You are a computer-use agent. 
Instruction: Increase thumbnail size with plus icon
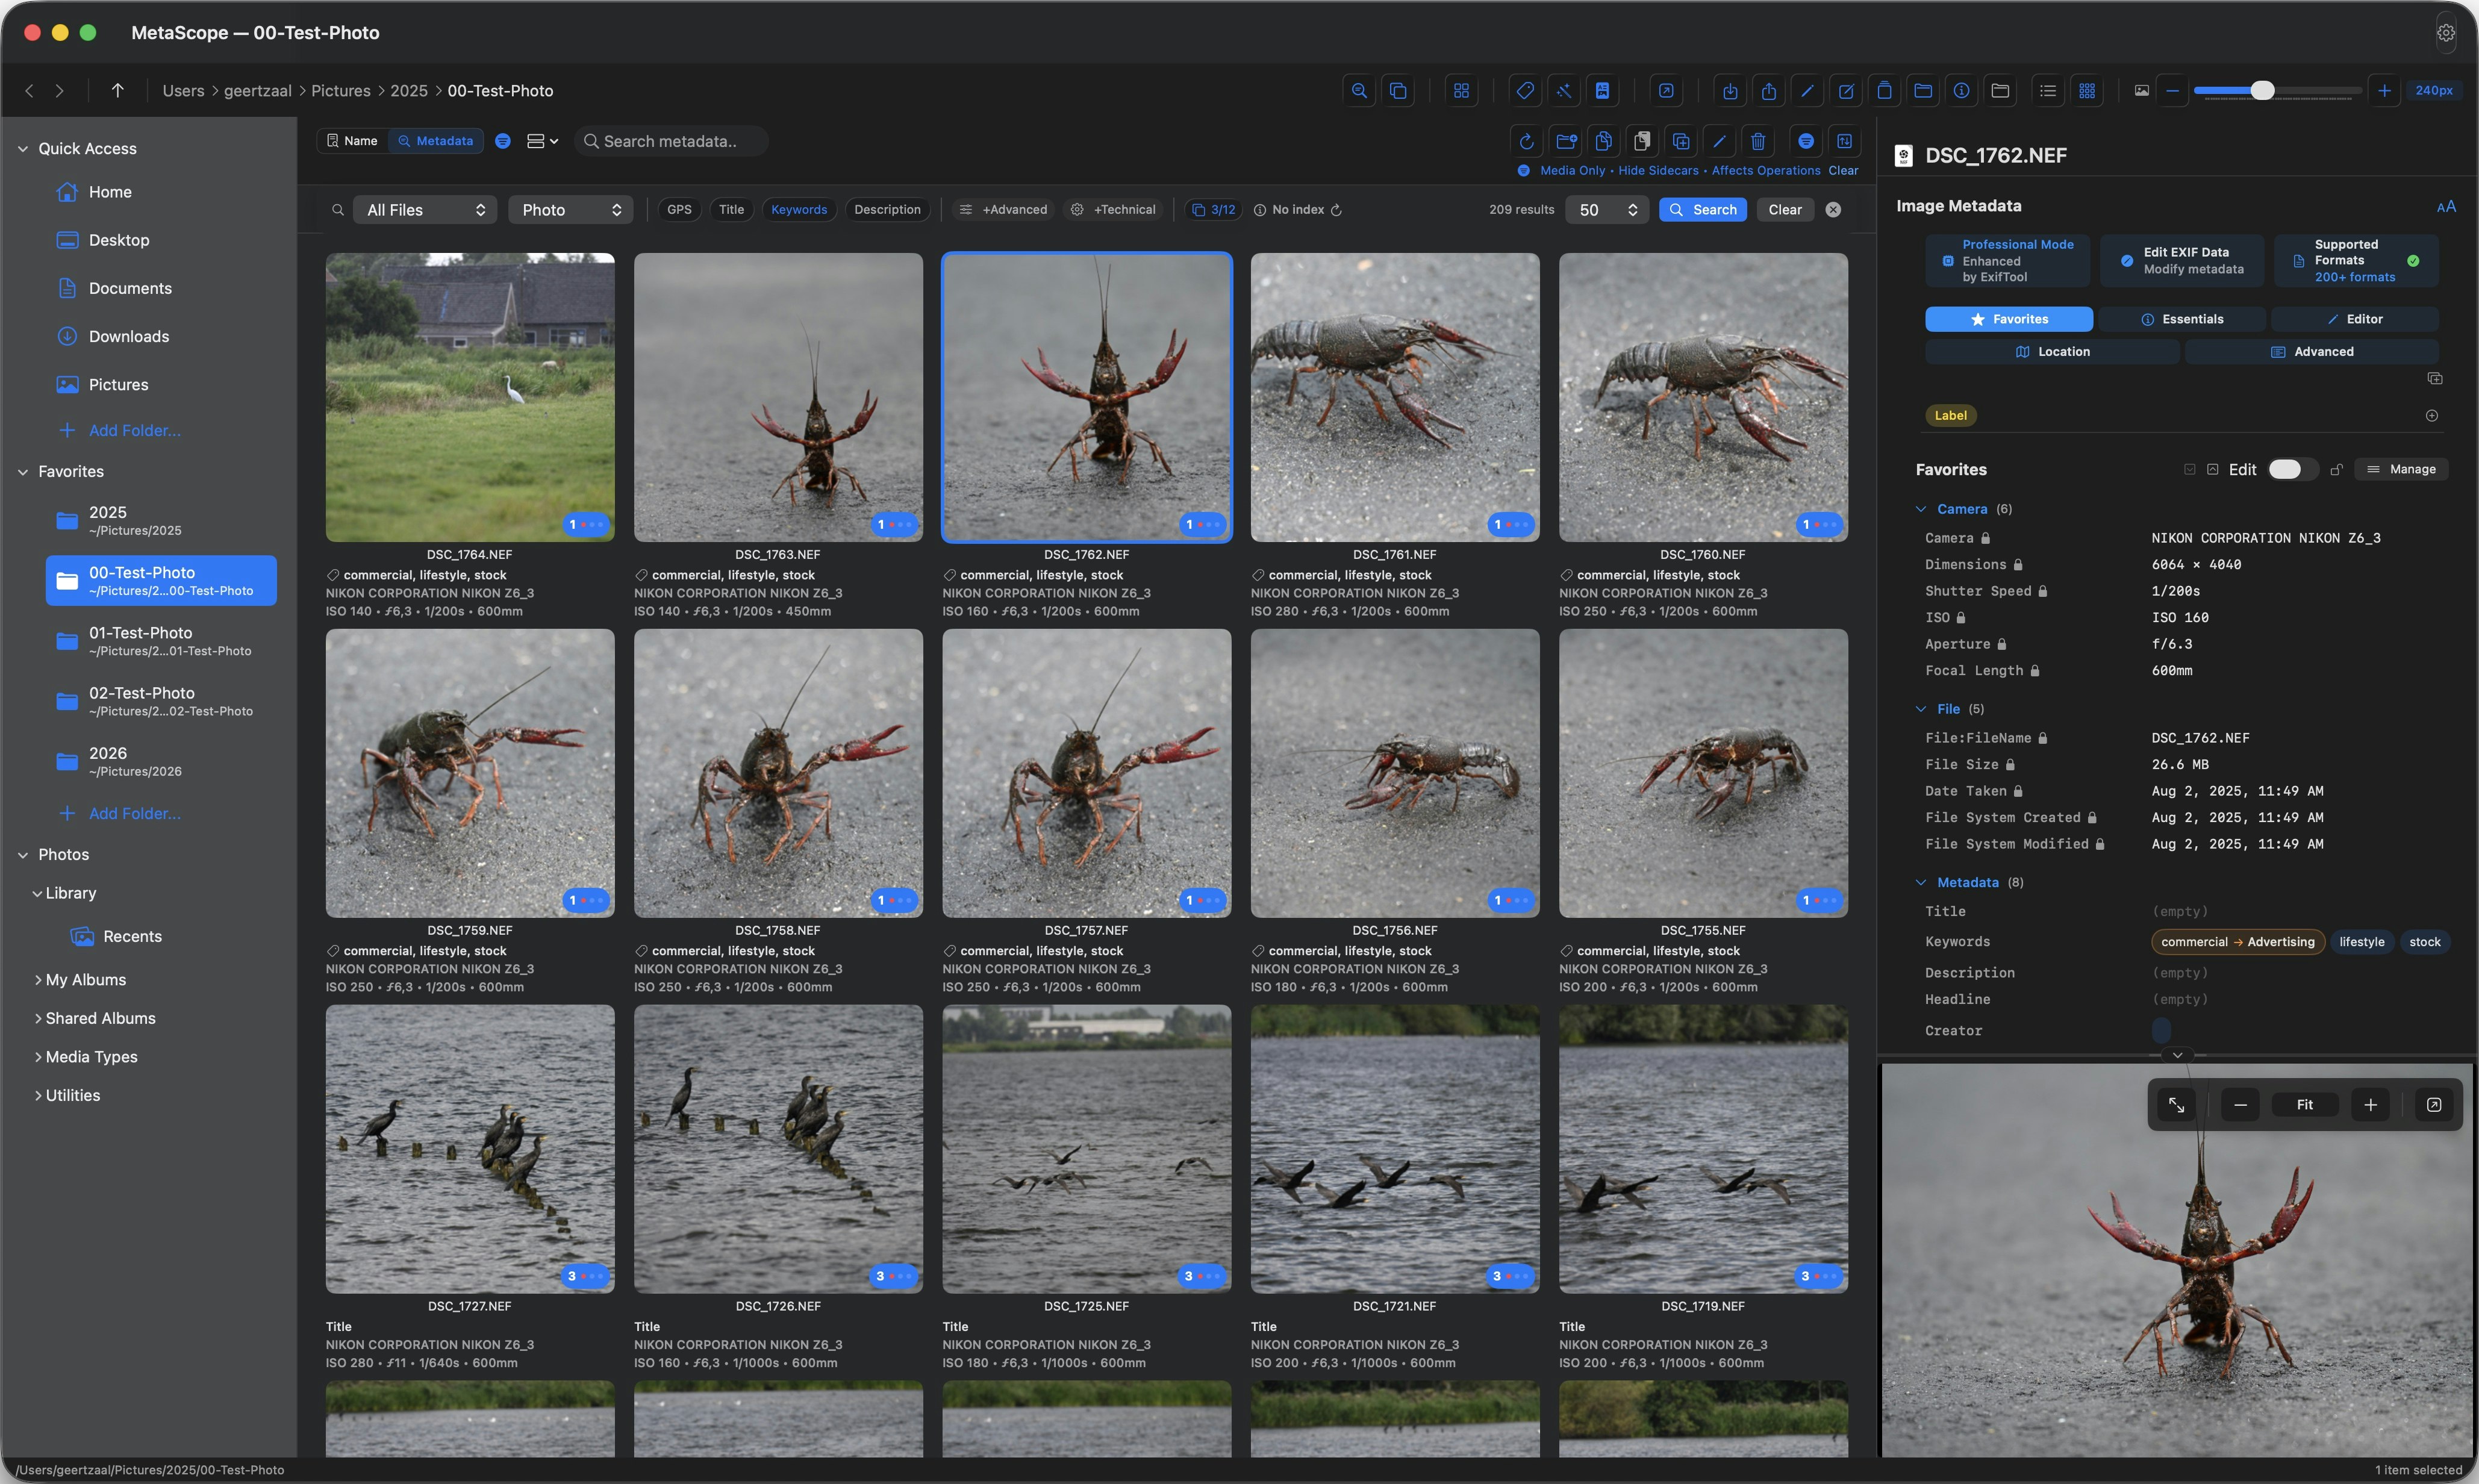pyautogui.click(x=2384, y=91)
